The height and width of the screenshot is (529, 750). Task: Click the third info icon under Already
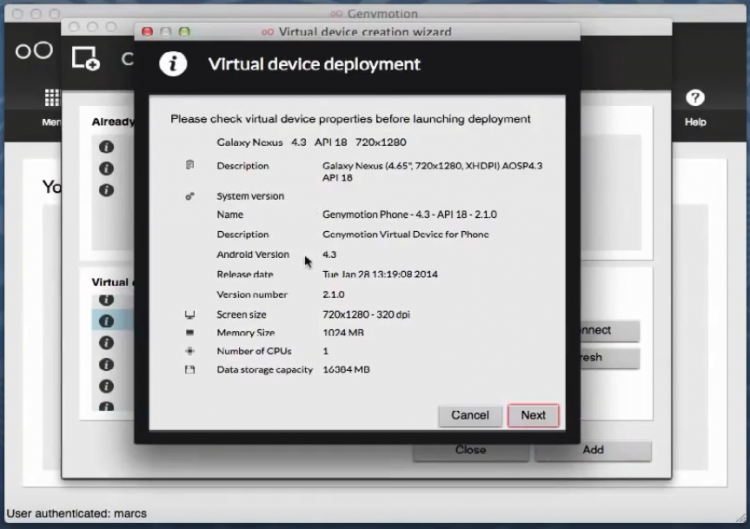(x=106, y=190)
